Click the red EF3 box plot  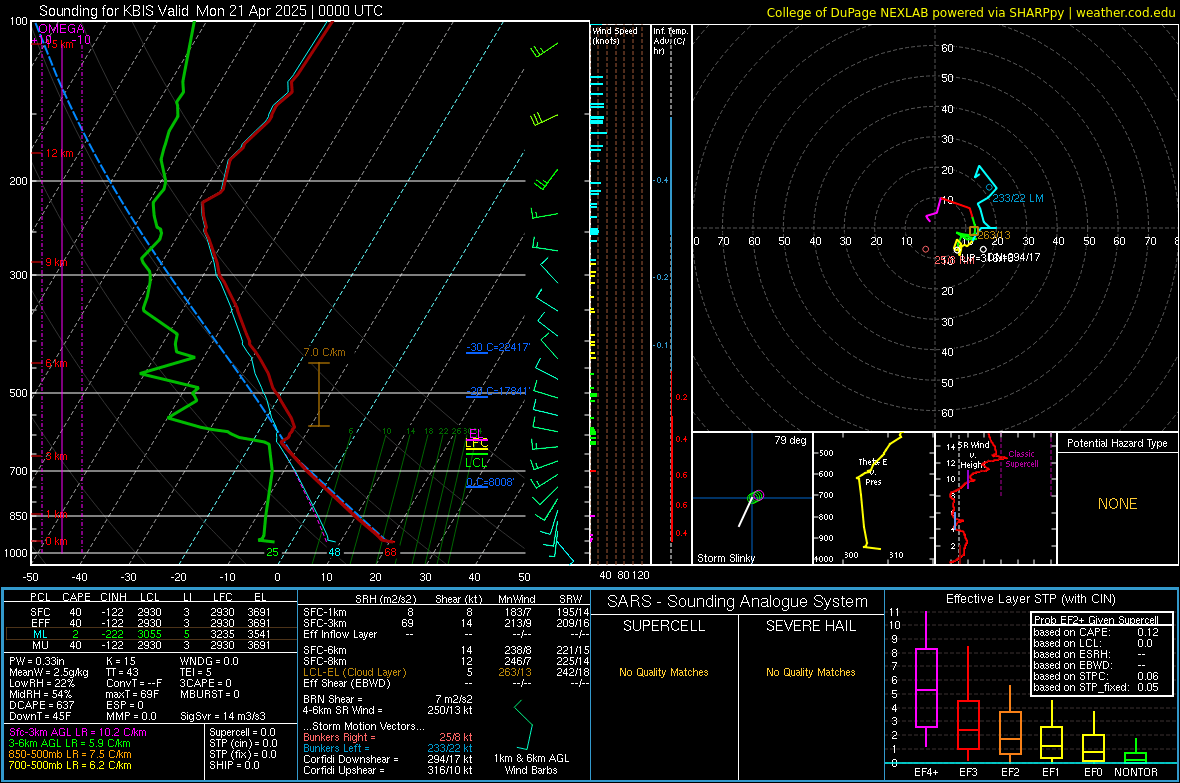tap(968, 724)
